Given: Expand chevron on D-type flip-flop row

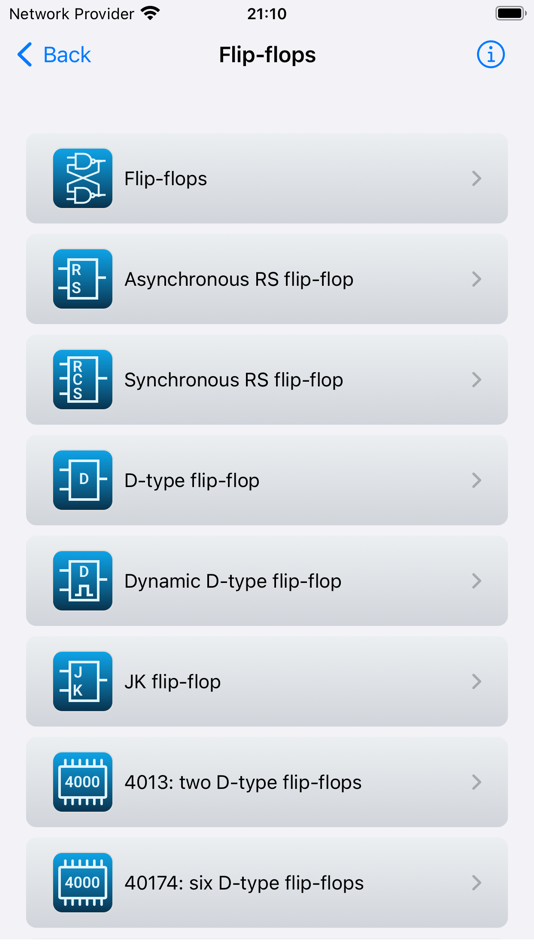Looking at the screenshot, I should [477, 480].
